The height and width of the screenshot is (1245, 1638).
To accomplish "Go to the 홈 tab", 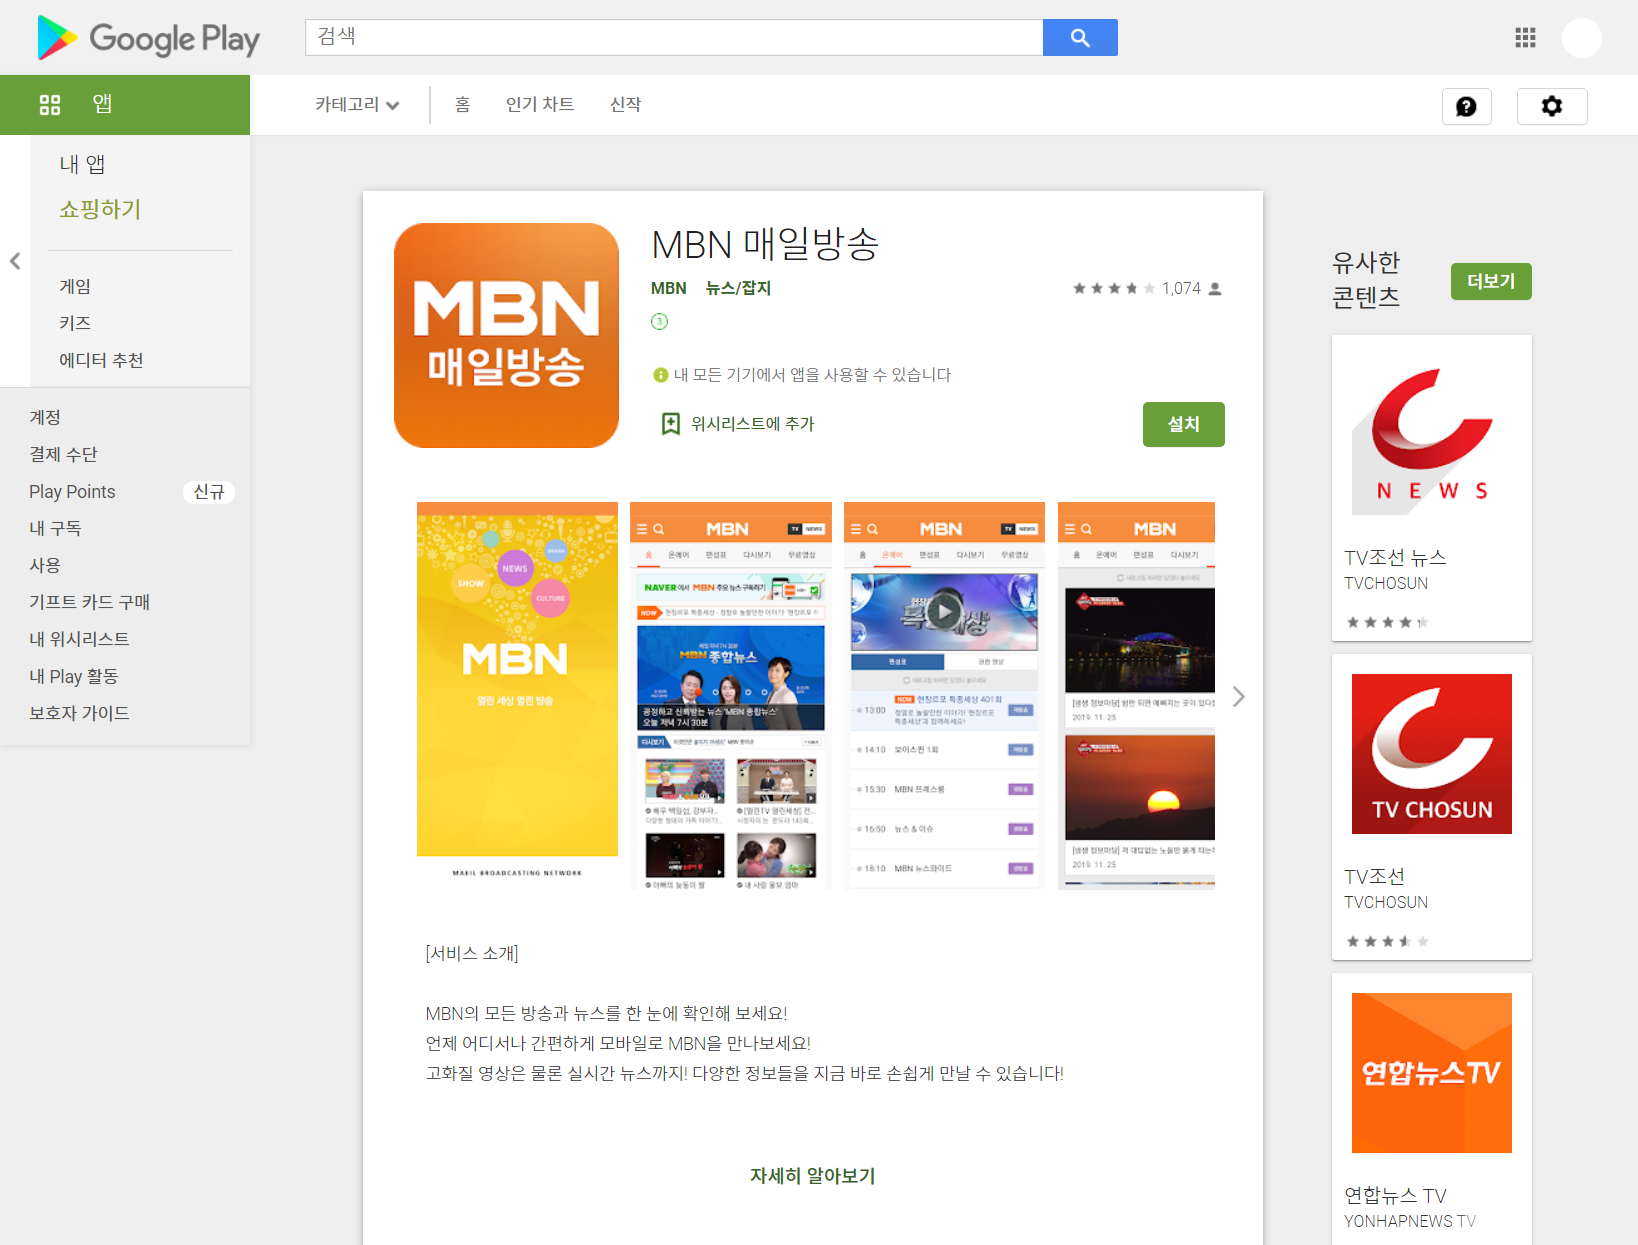I will 462,105.
